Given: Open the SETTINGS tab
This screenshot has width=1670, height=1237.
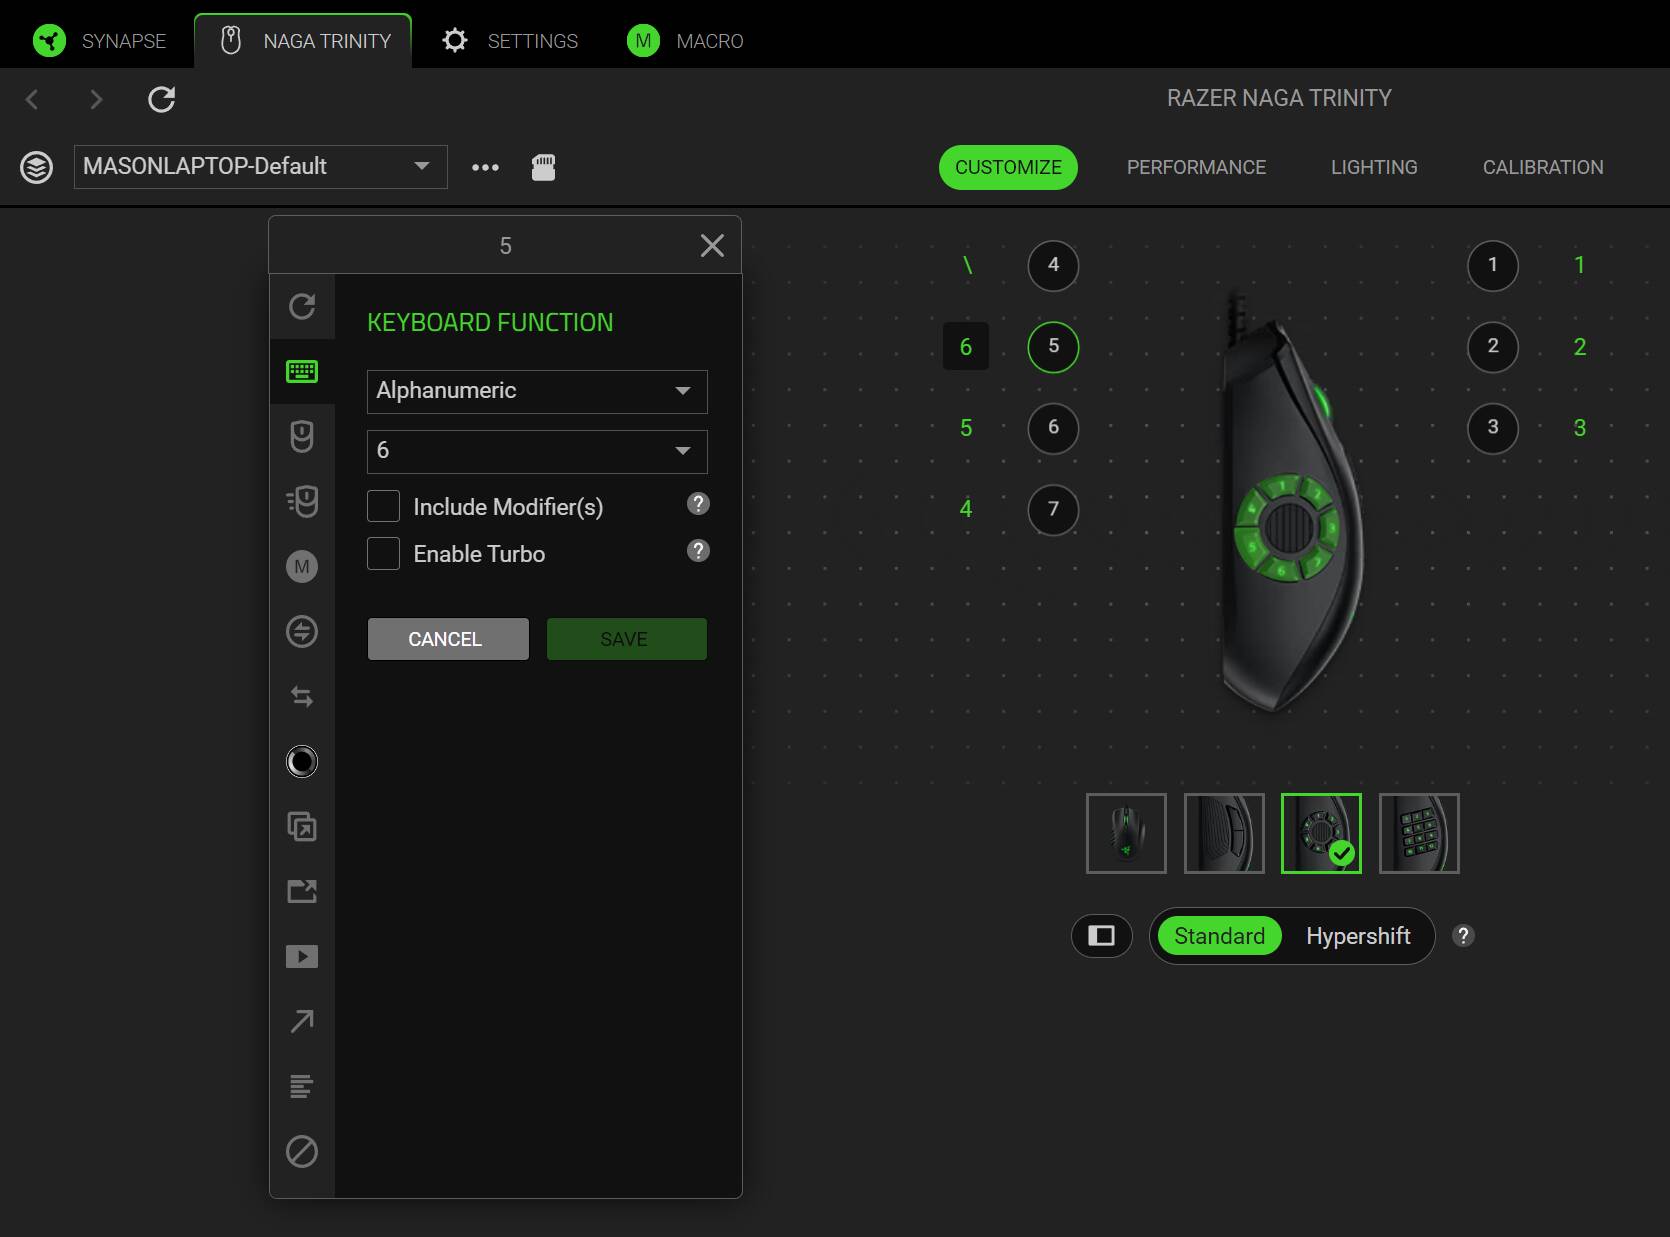Looking at the screenshot, I should (510, 41).
